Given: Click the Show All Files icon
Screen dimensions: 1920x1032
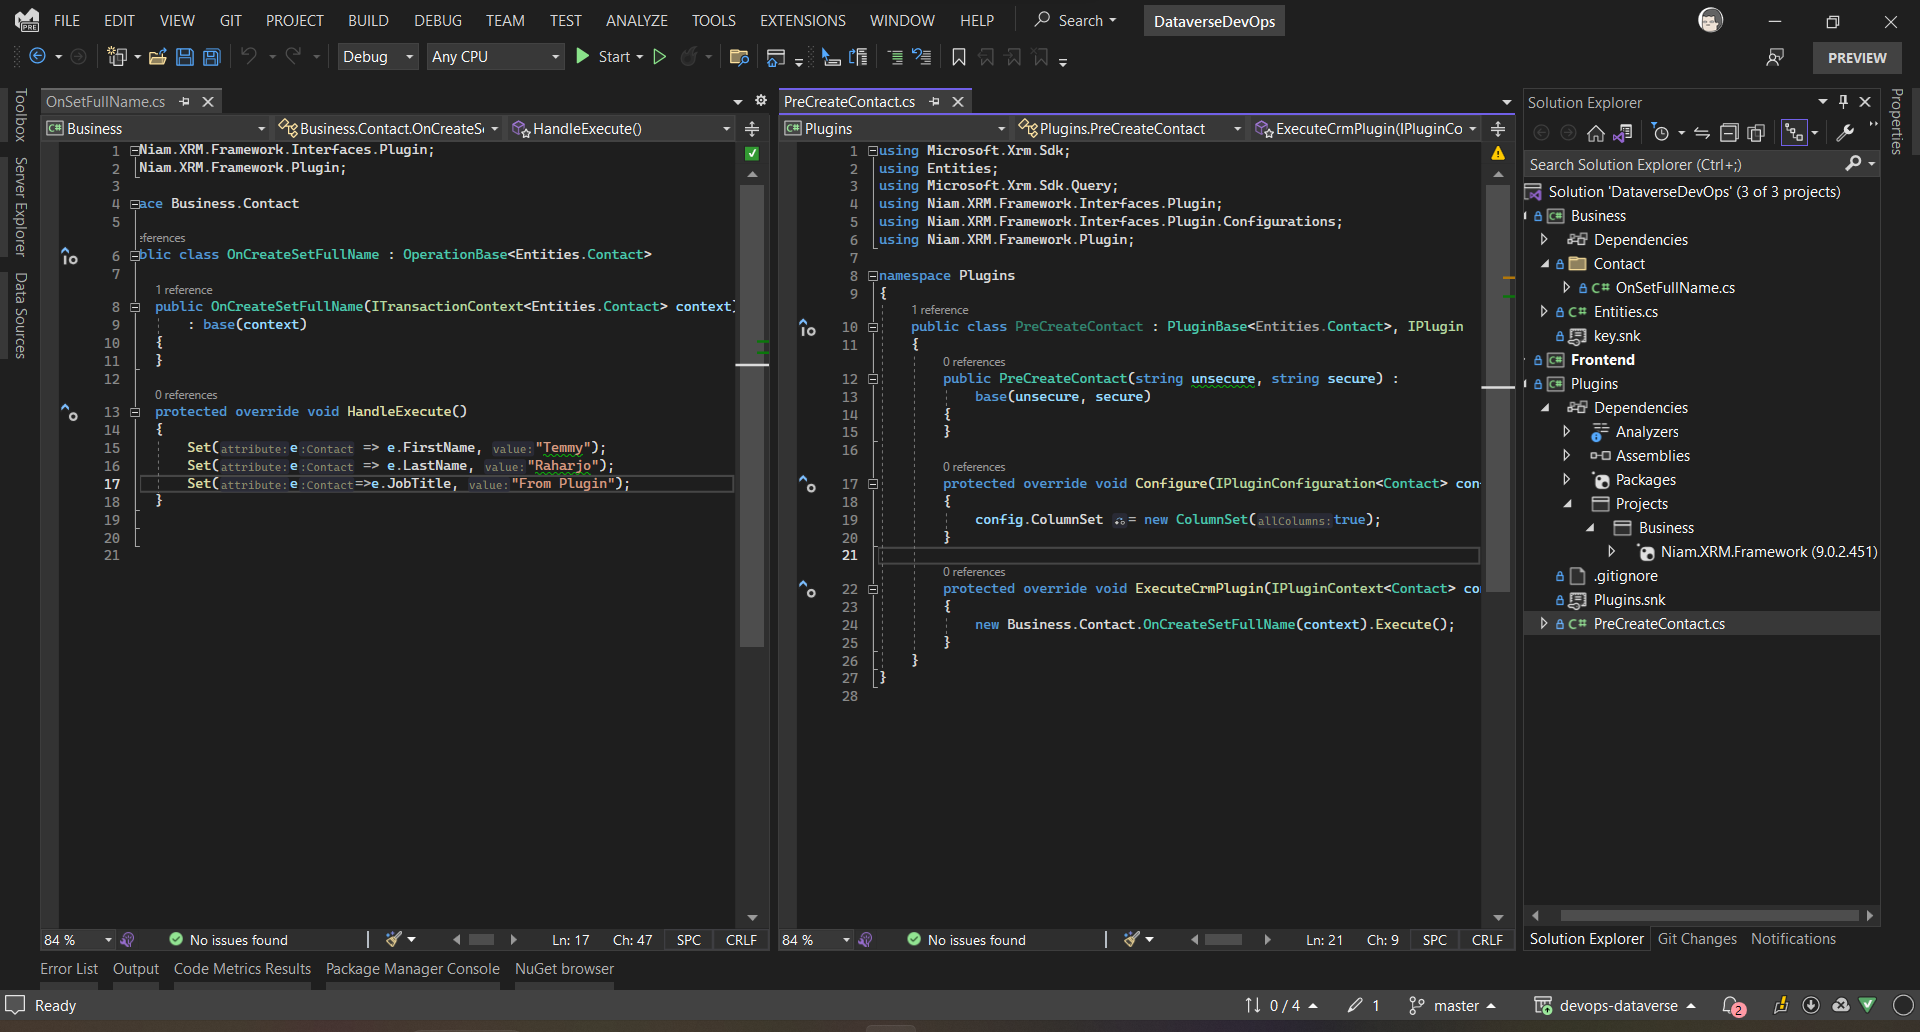Looking at the screenshot, I should pyautogui.click(x=1756, y=133).
